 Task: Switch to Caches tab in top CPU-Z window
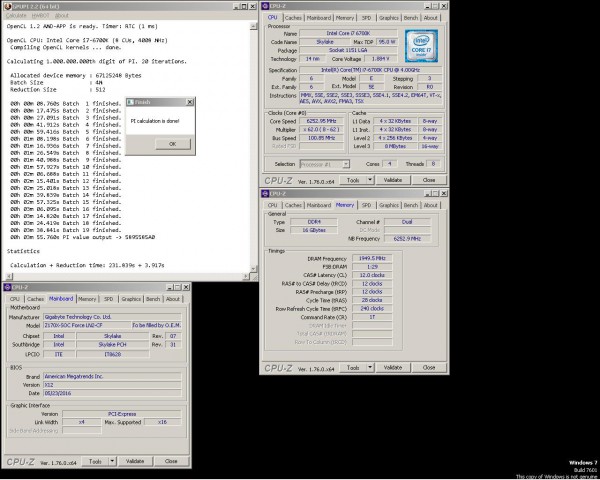tap(293, 18)
